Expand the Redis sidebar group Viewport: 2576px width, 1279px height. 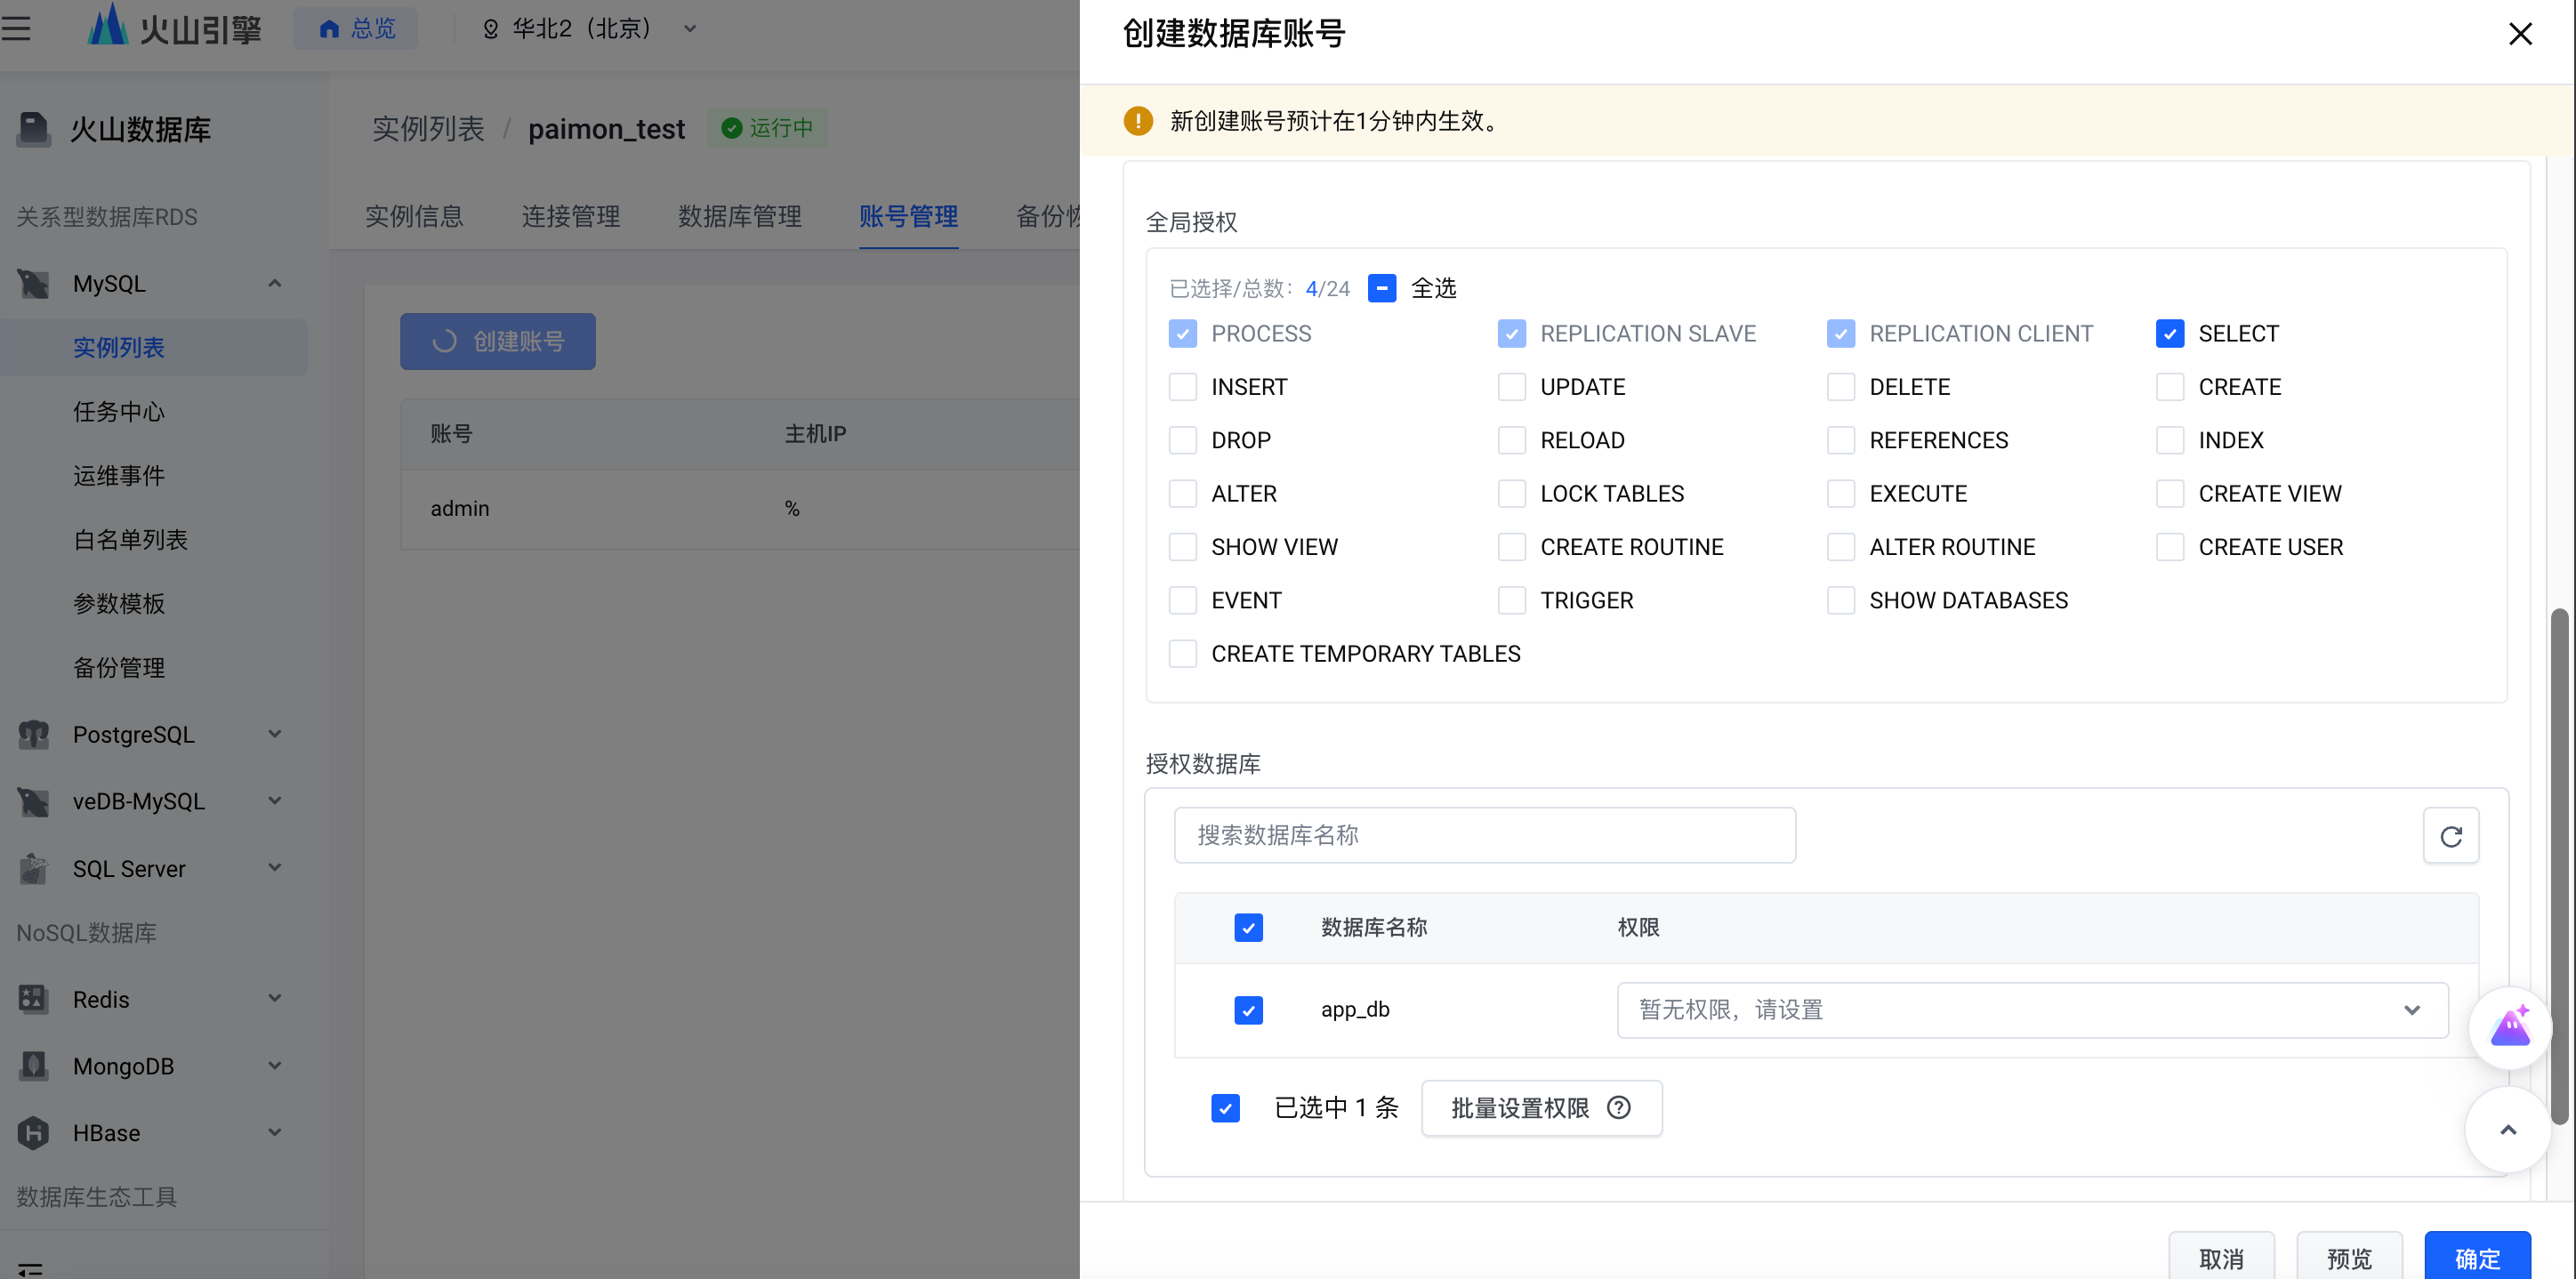(x=274, y=999)
